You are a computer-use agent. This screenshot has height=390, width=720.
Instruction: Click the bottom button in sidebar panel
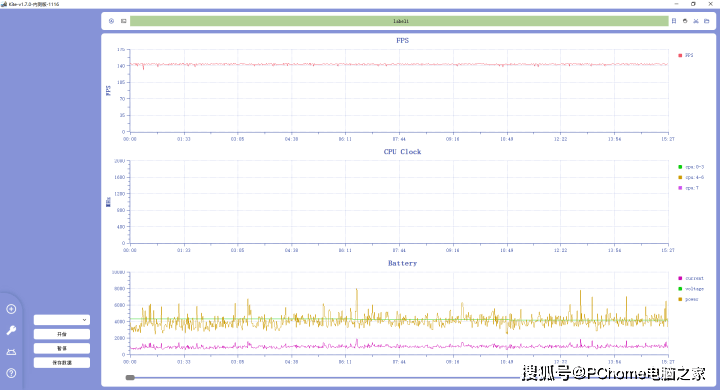[62, 362]
